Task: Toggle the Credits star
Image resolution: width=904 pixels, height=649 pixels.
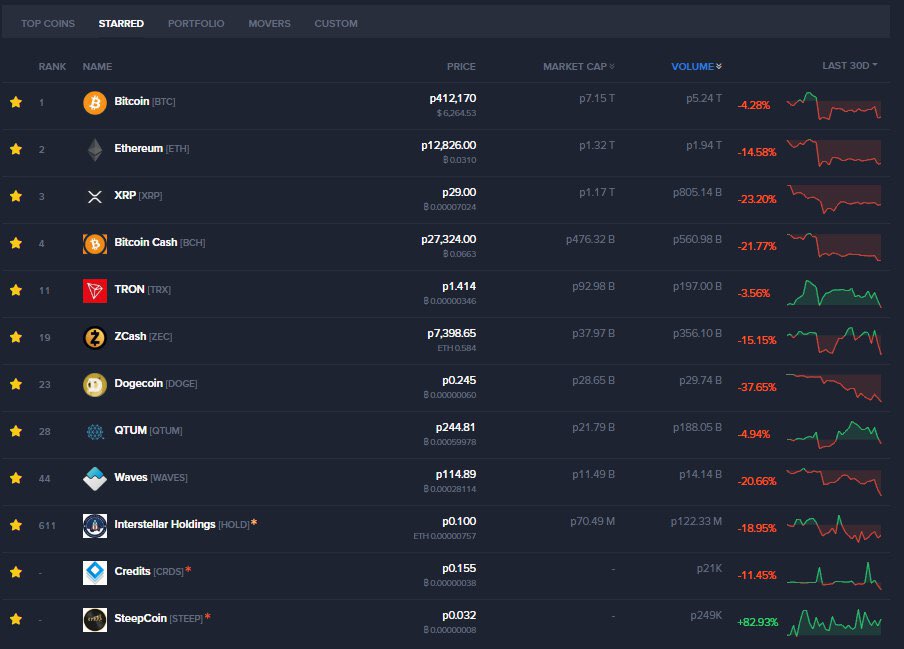Action: tap(16, 572)
